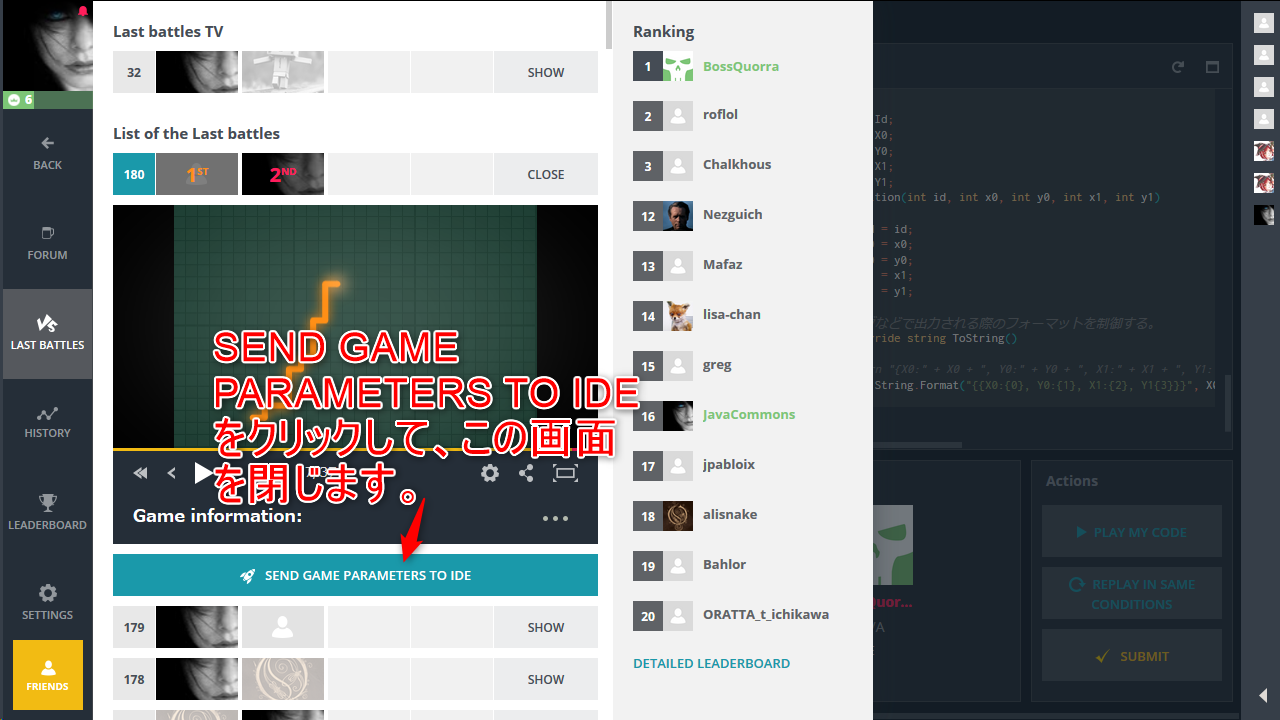Click the IDE code editor refresh icon

(x=1178, y=67)
